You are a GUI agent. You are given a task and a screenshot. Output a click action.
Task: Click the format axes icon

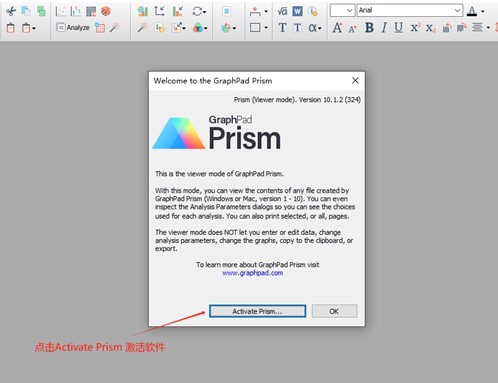pyautogui.click(x=159, y=11)
